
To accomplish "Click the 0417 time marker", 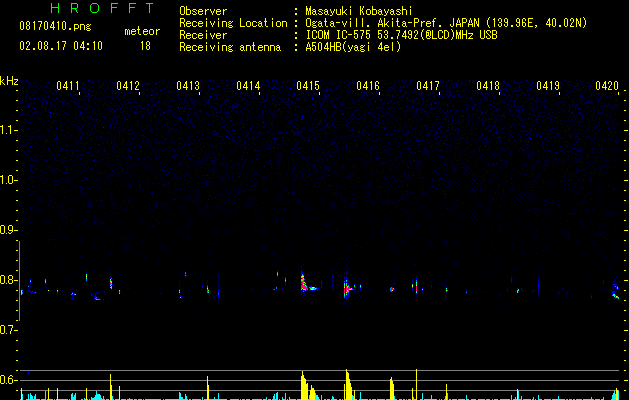I will point(428,86).
